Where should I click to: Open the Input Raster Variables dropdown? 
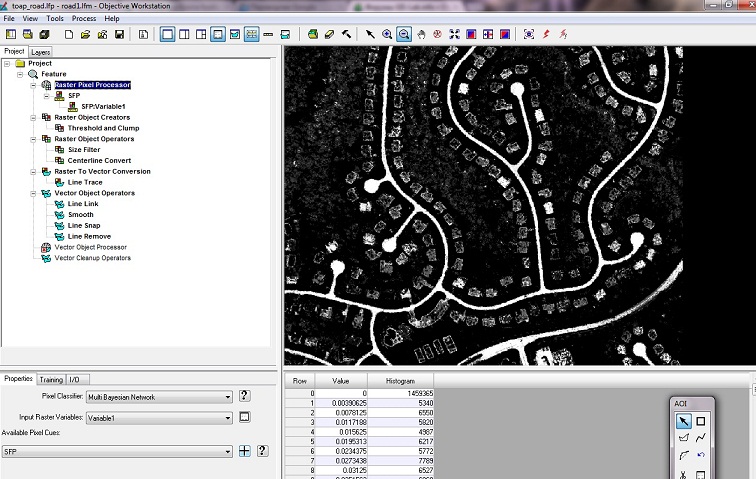[x=227, y=417]
